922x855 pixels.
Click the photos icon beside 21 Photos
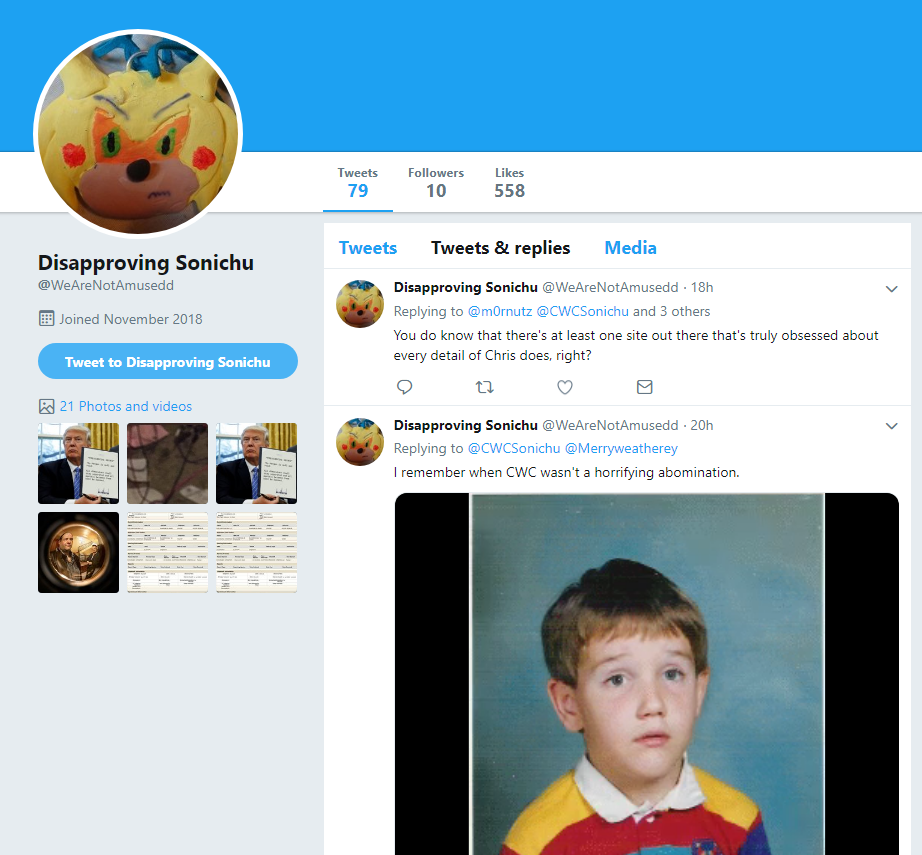46,406
